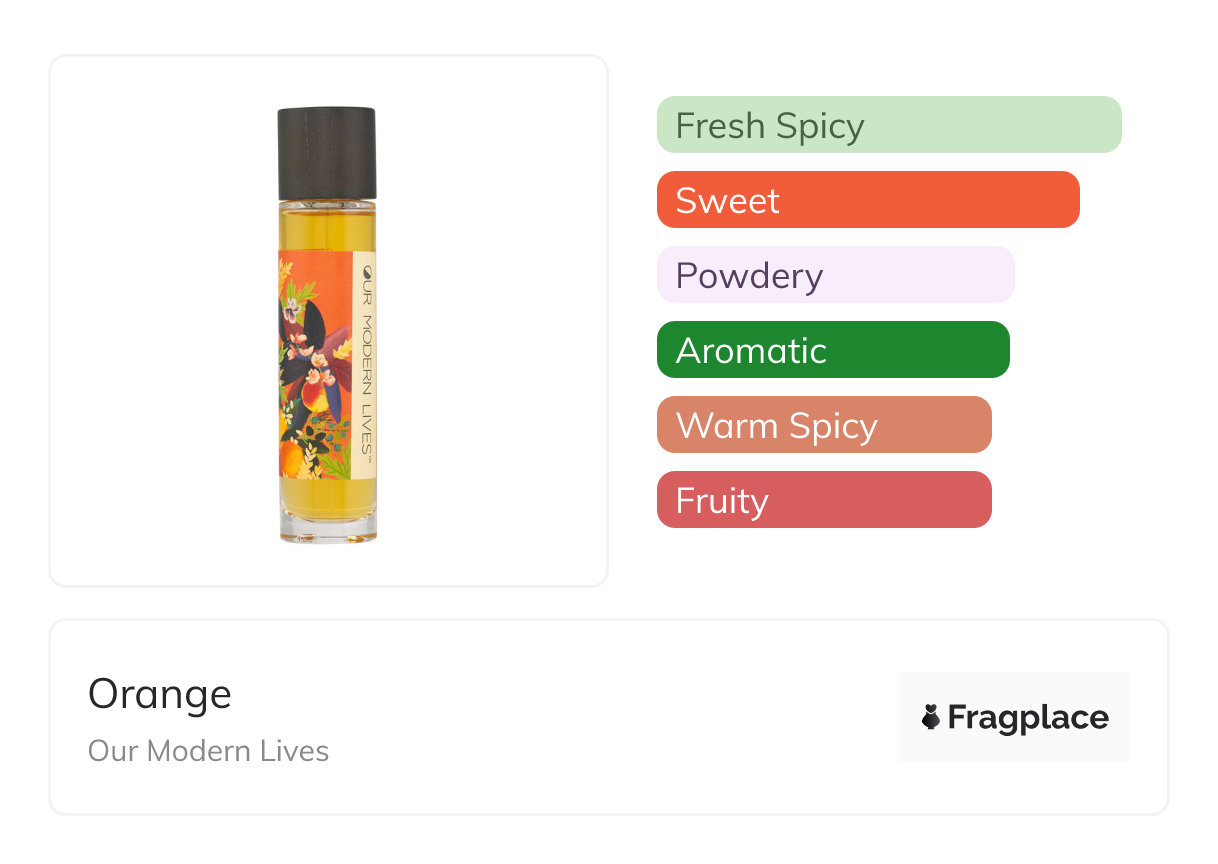The height and width of the screenshot is (864, 1218).
Task: Click the vertical Our Modern Lives label text
Action: (x=367, y=370)
